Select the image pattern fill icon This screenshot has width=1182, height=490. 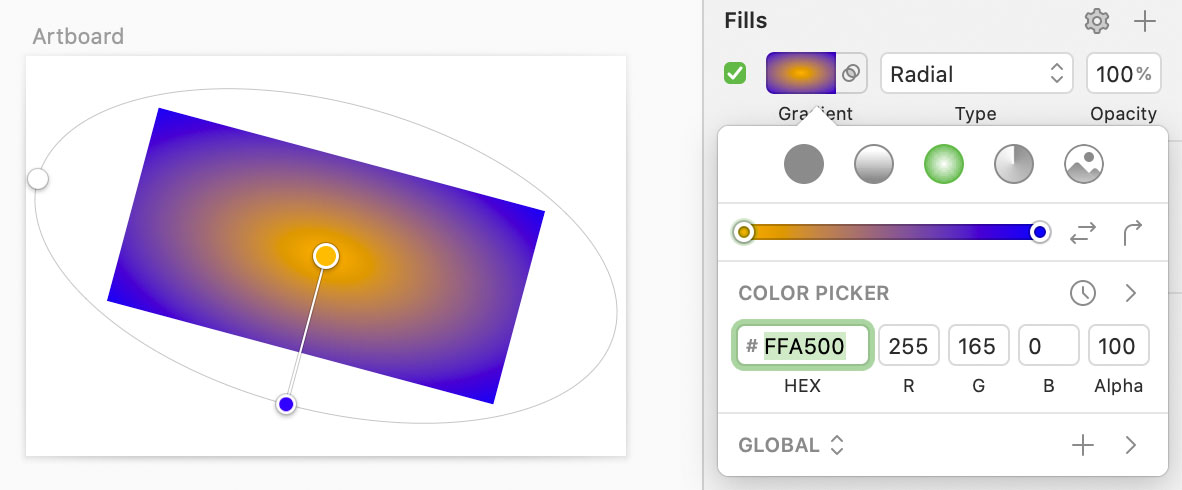(1084, 163)
